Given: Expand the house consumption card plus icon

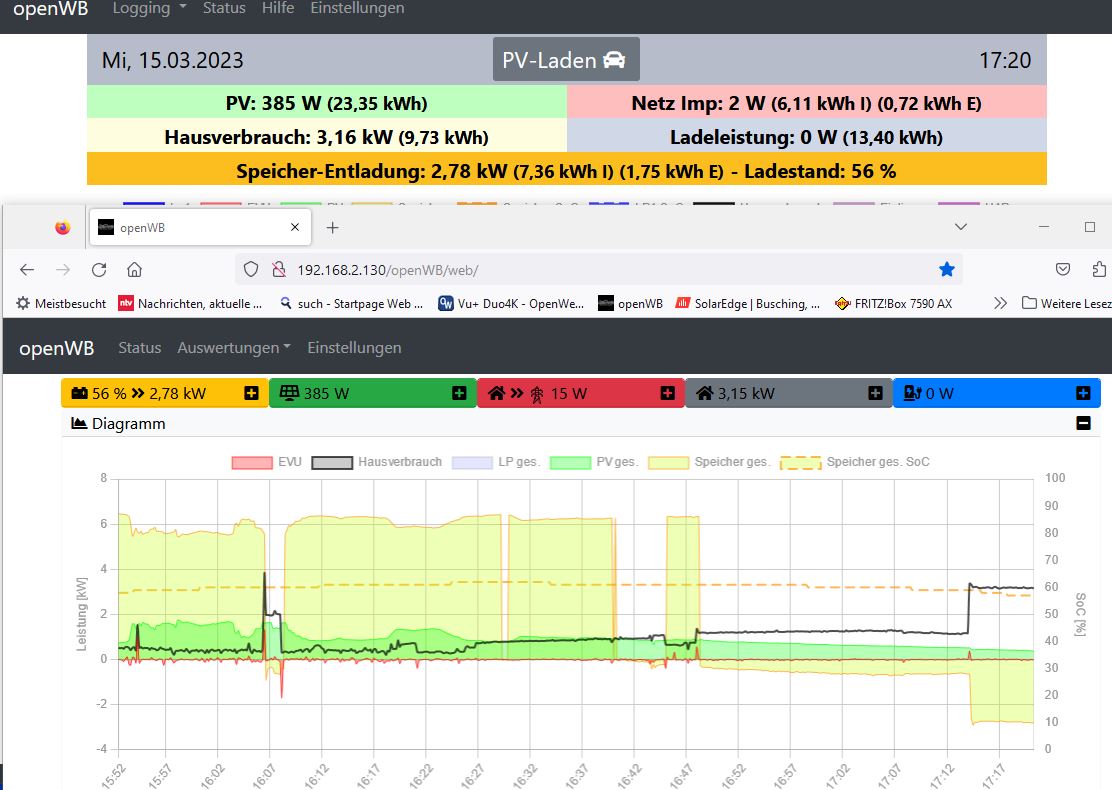Looking at the screenshot, I should 875,394.
